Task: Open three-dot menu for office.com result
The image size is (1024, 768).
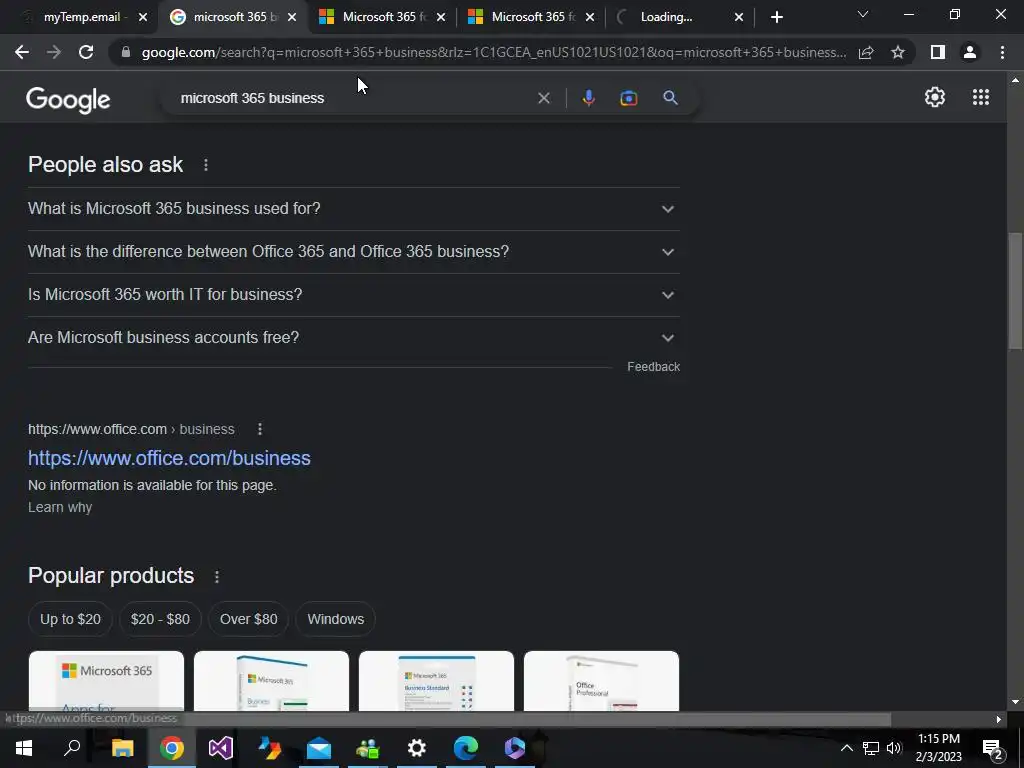Action: click(260, 429)
